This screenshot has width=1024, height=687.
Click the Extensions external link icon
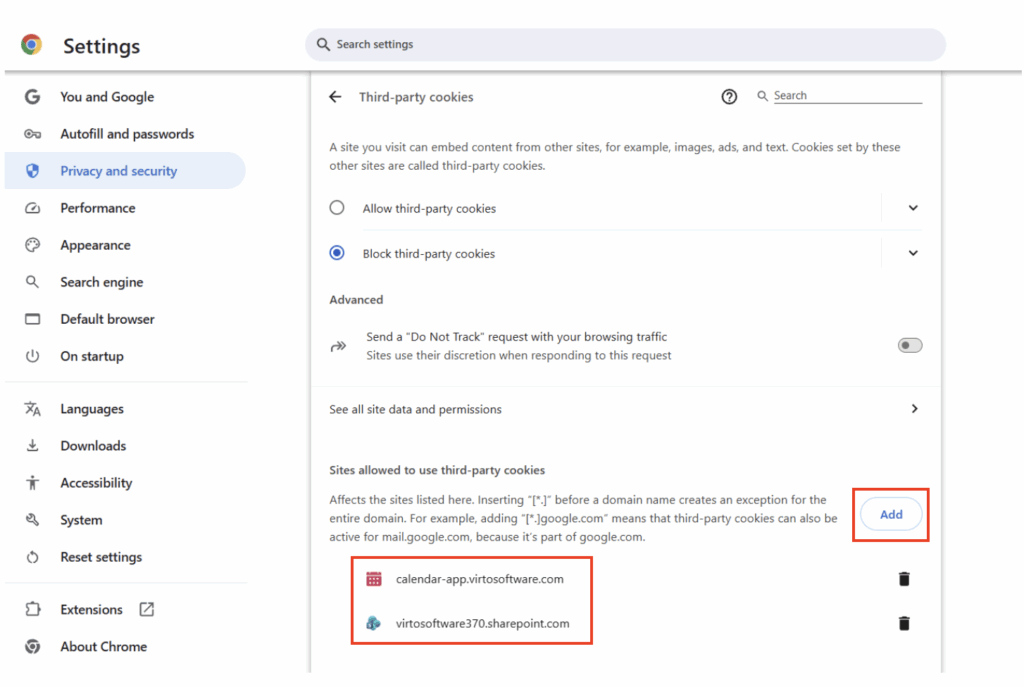click(x=146, y=609)
